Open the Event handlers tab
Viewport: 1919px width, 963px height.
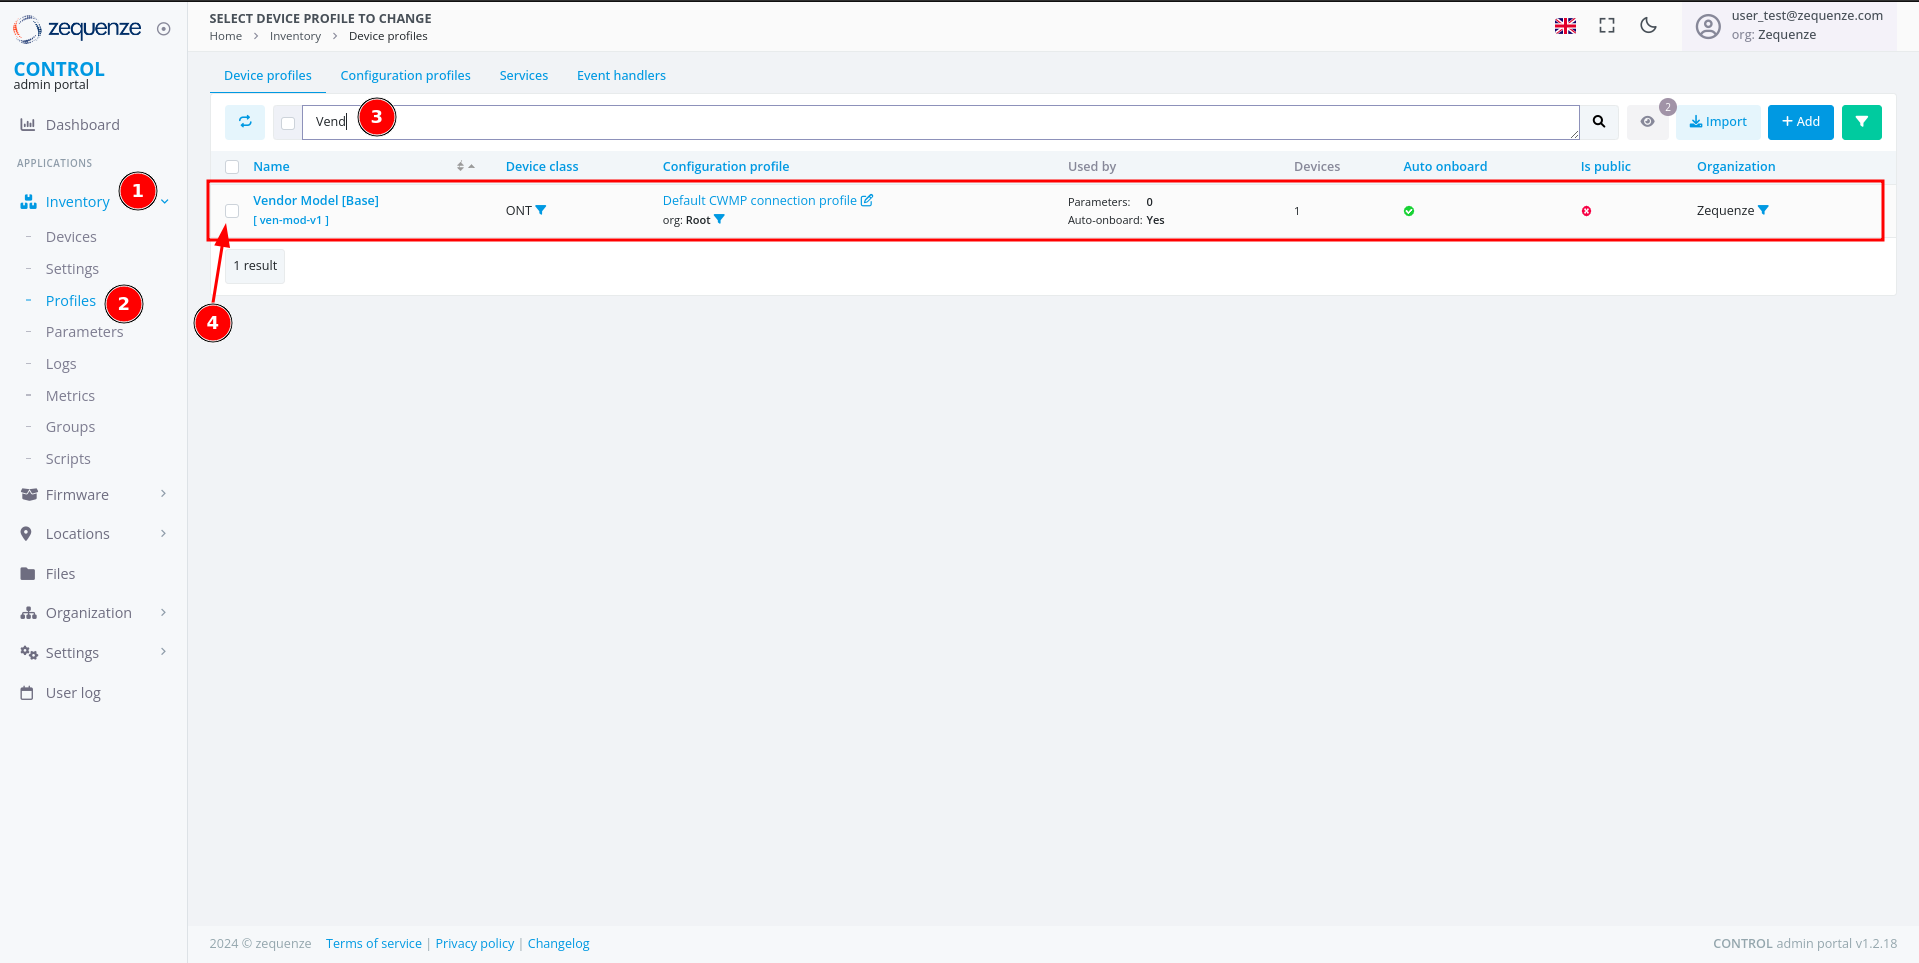pos(621,76)
